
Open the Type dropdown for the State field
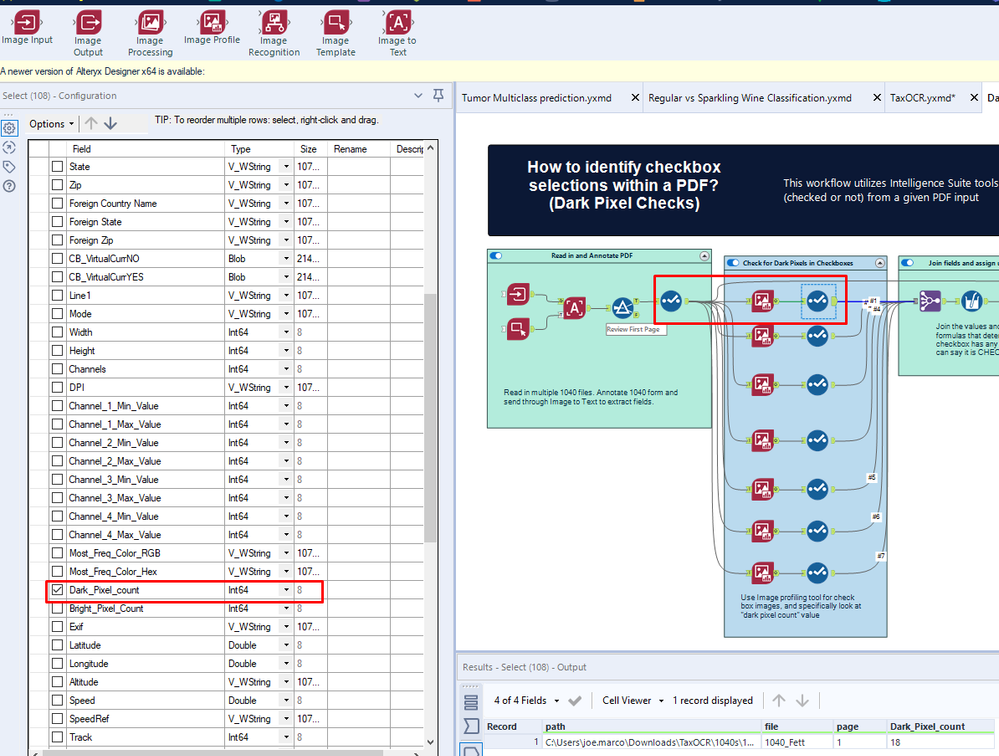coord(286,166)
